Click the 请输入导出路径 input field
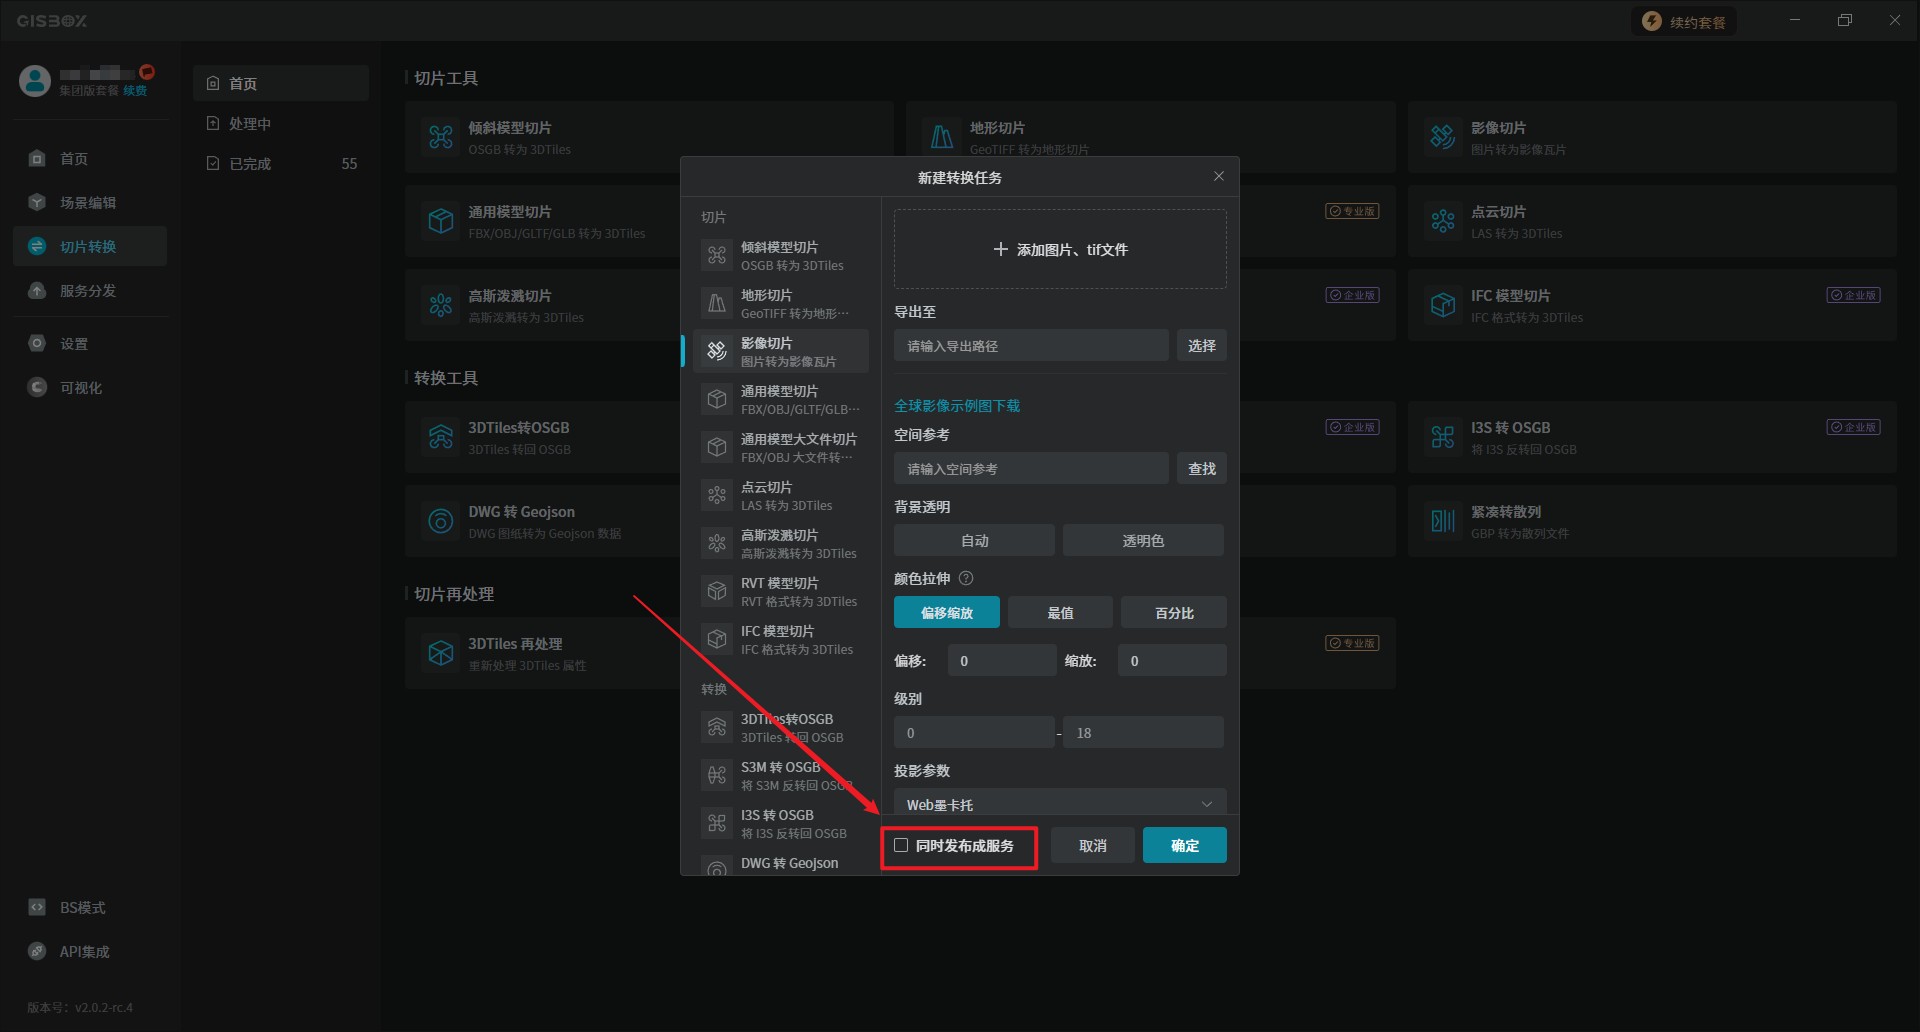Image resolution: width=1920 pixels, height=1032 pixels. pyautogui.click(x=1030, y=346)
